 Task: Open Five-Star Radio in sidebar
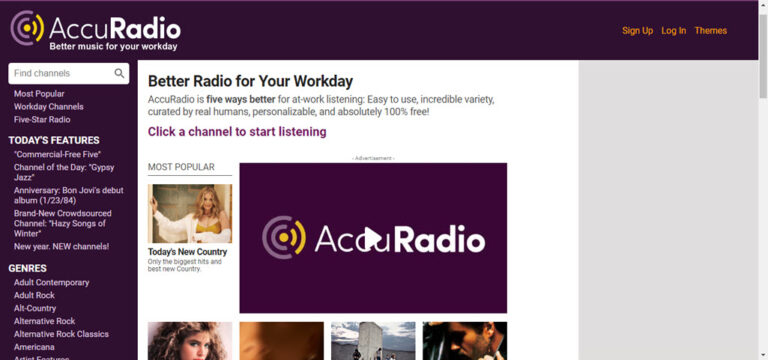[x=42, y=120]
